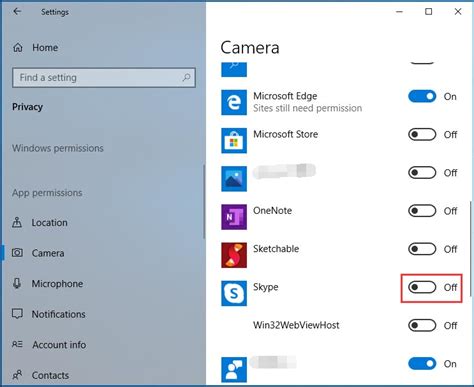
Task: Click the Sites still need permission text
Action: (307, 108)
